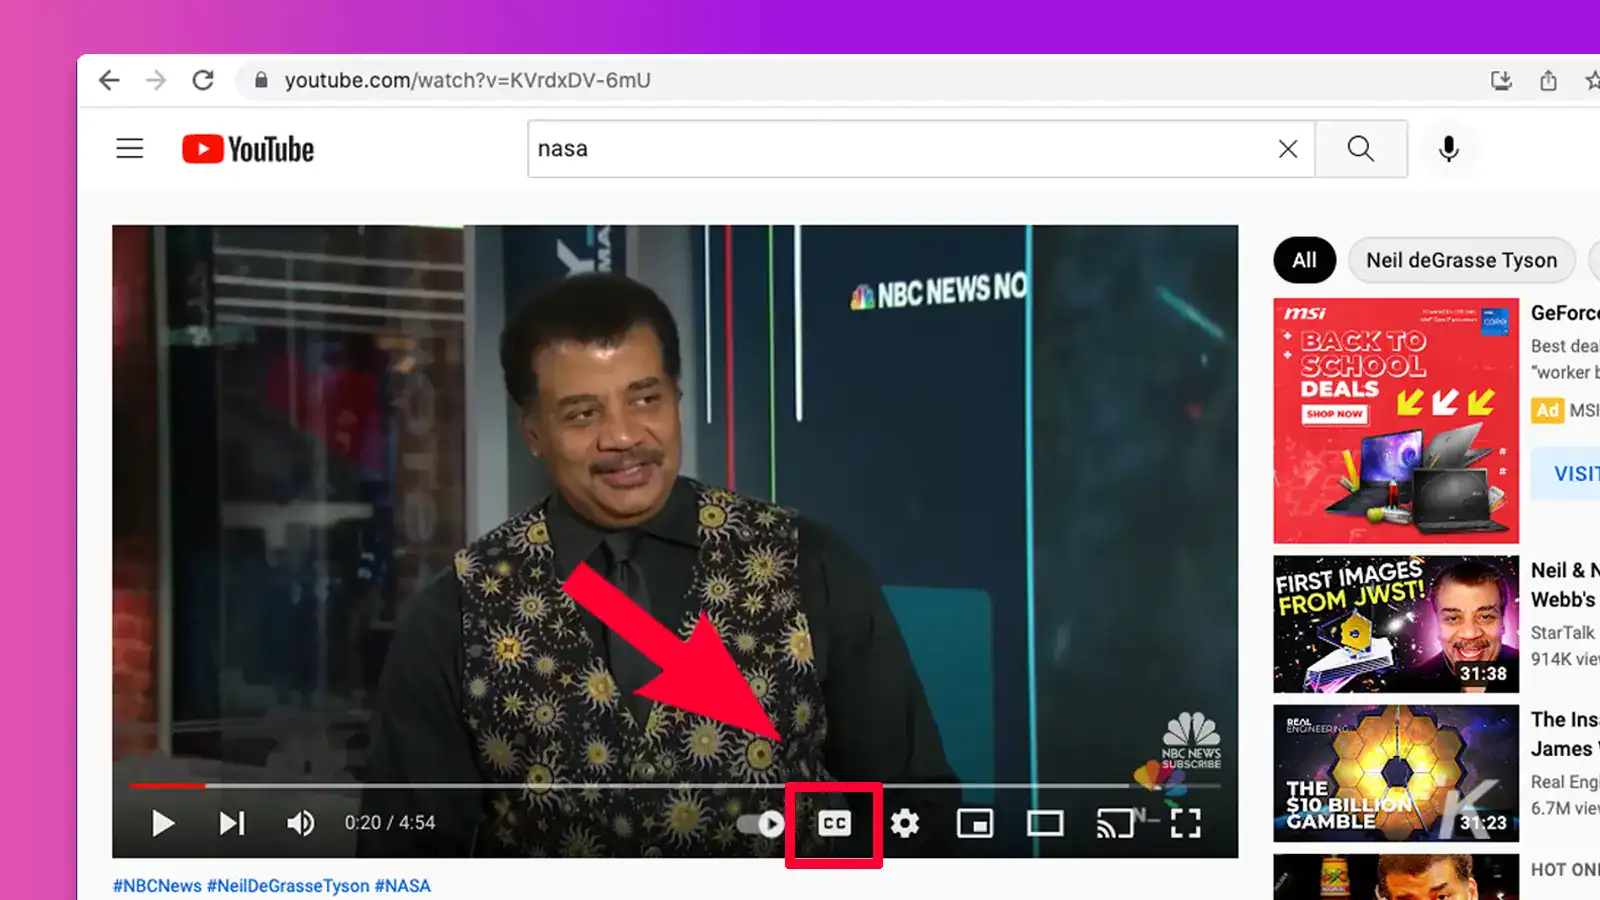Cast the video to a device
Viewport: 1600px width, 900px height.
(1115, 823)
